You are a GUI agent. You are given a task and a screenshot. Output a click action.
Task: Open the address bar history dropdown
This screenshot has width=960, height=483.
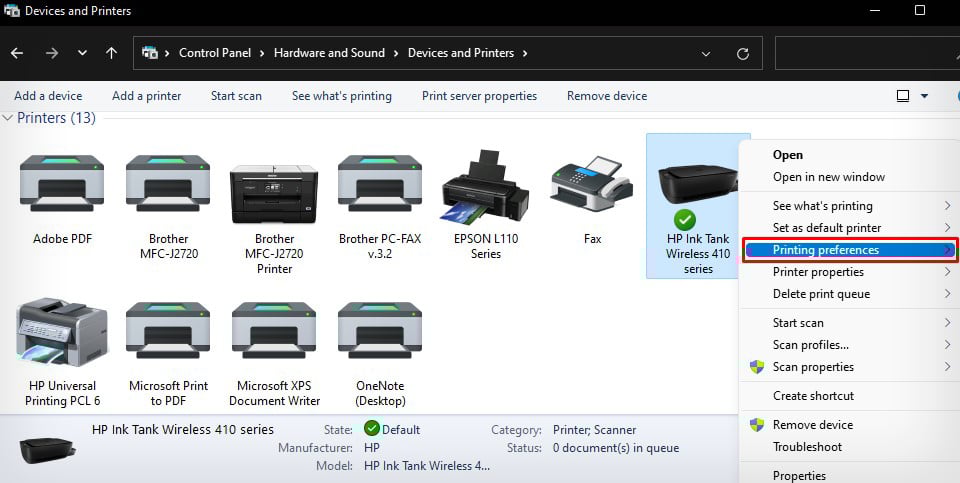pos(706,53)
